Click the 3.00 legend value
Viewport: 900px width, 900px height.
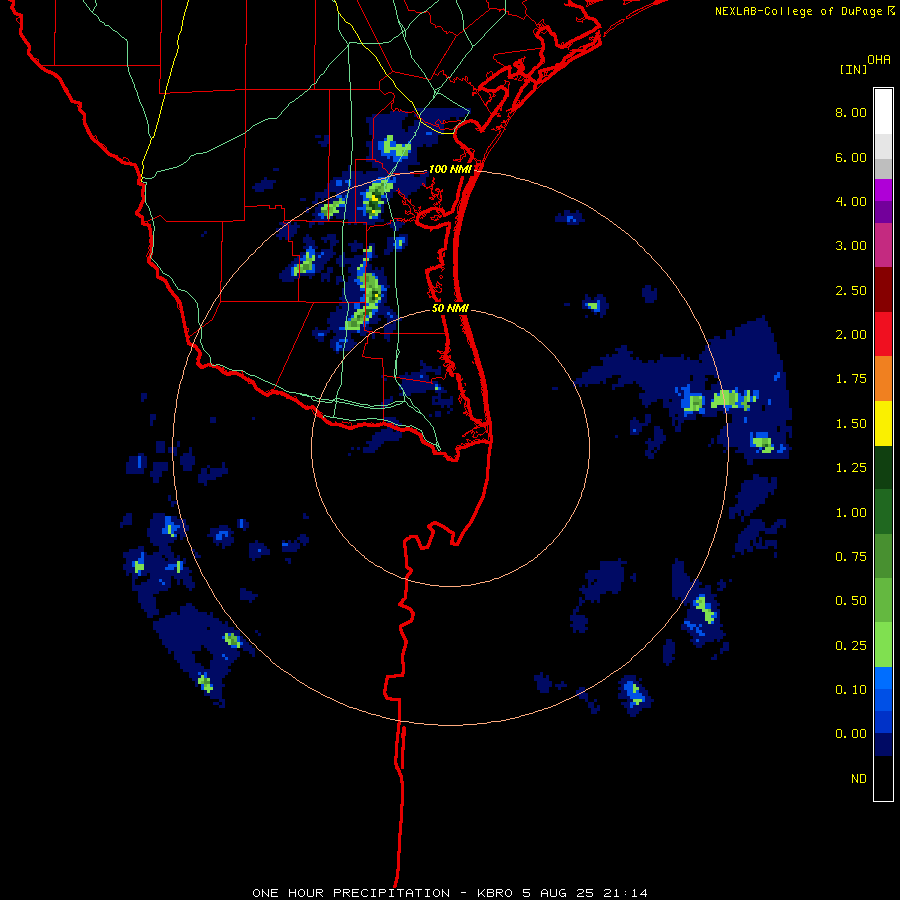(851, 246)
